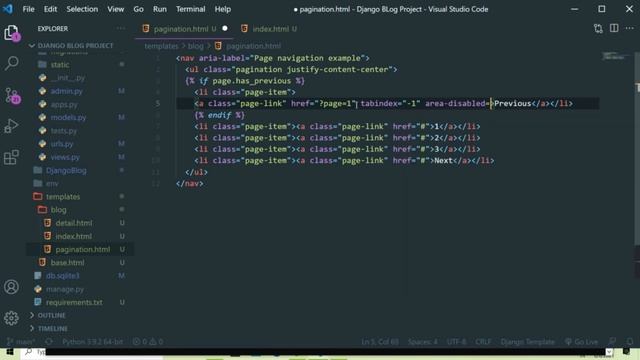The height and width of the screenshot is (360, 640).
Task: Collapse the blog folder
Action: pyautogui.click(x=58, y=210)
